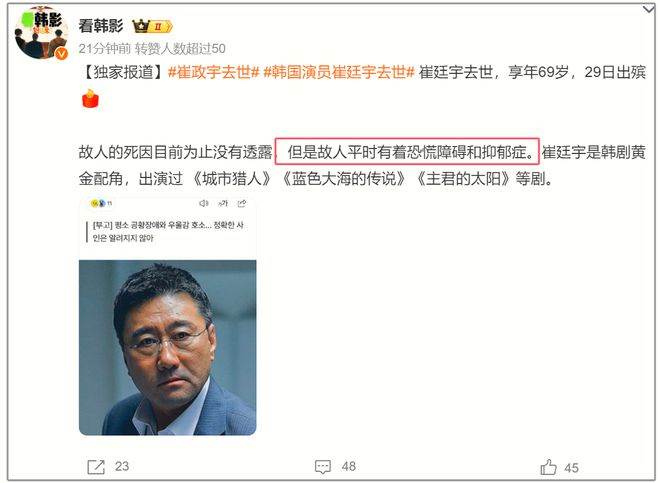Screen dimensions: 660x483
Task: Open hashtag #崔政宇去世# topic
Action: coord(213,72)
